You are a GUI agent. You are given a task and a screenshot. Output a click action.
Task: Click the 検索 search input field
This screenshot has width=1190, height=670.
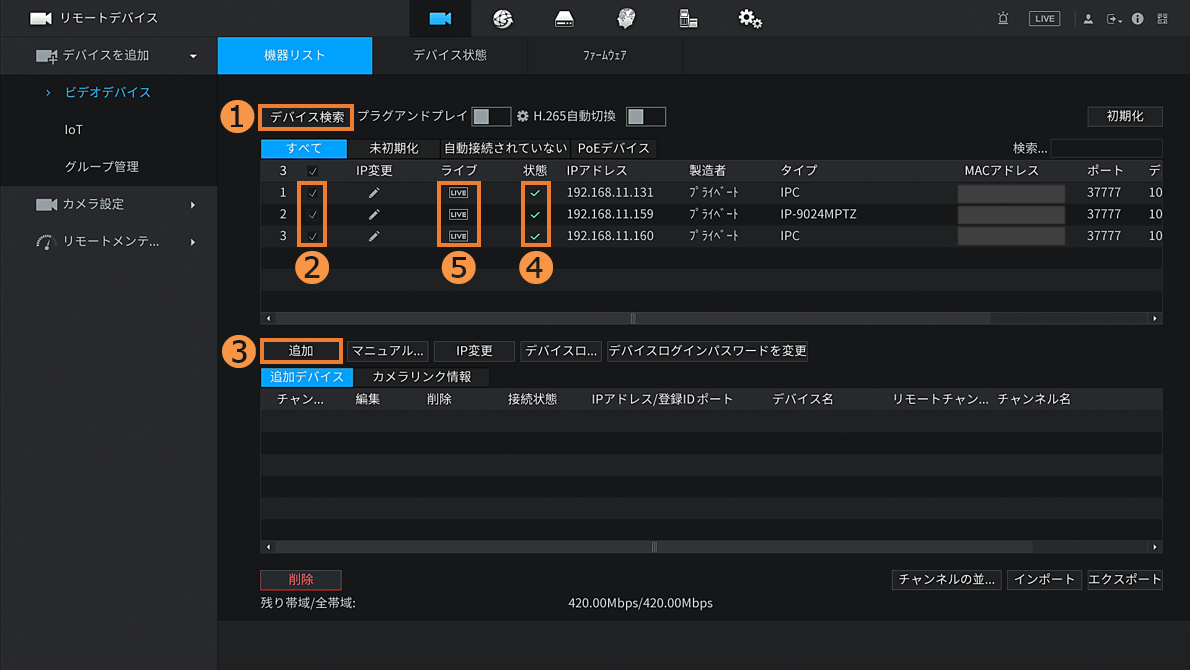(1105, 149)
